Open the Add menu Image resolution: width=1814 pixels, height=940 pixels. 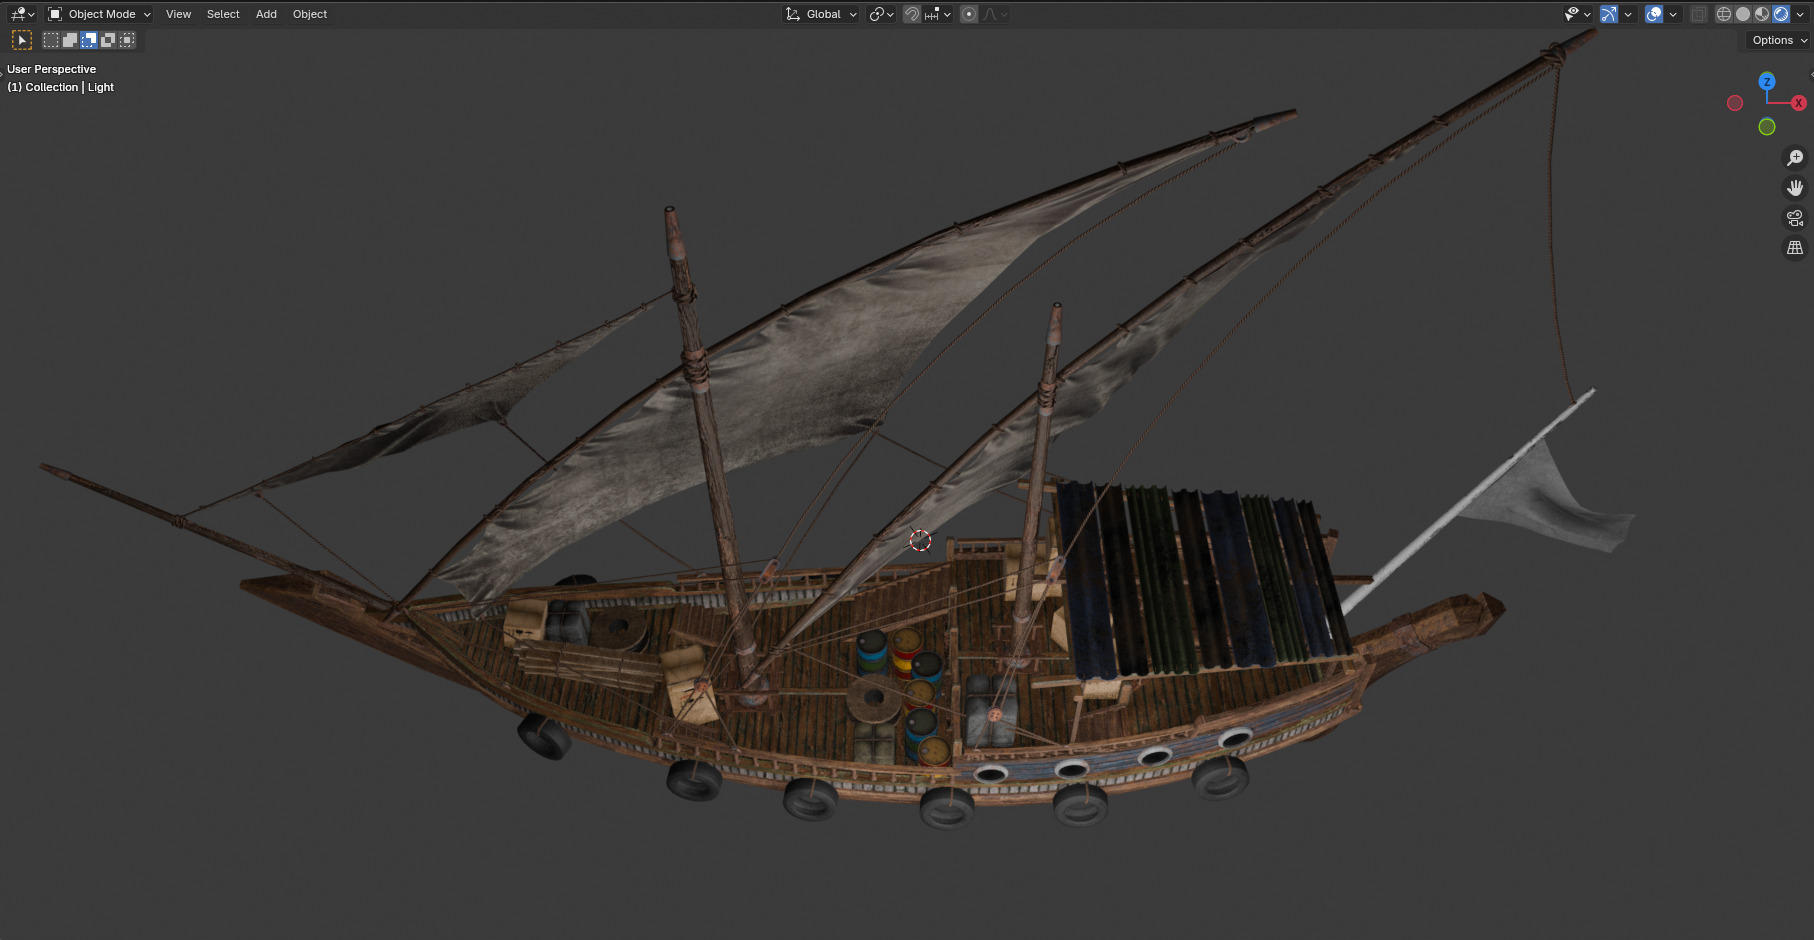(x=266, y=14)
